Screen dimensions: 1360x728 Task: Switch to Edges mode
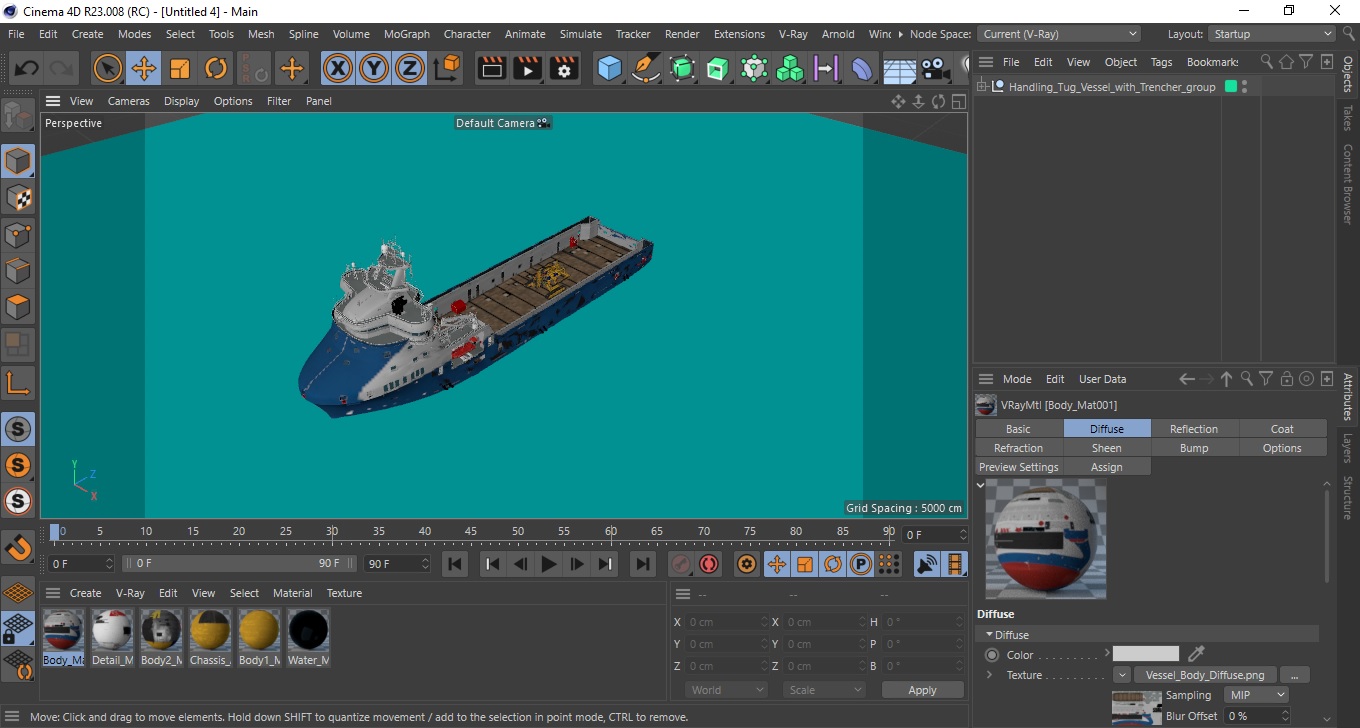point(18,271)
